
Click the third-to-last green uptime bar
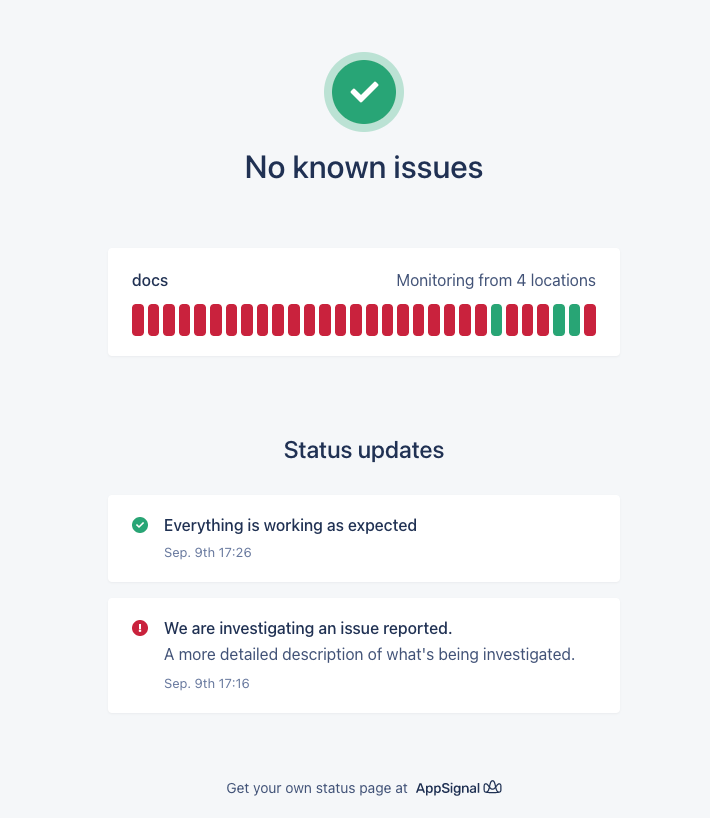click(496, 320)
